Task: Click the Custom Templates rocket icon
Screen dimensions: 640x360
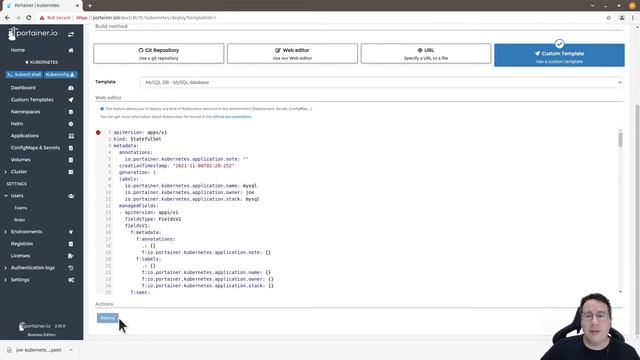Action: pos(71,100)
